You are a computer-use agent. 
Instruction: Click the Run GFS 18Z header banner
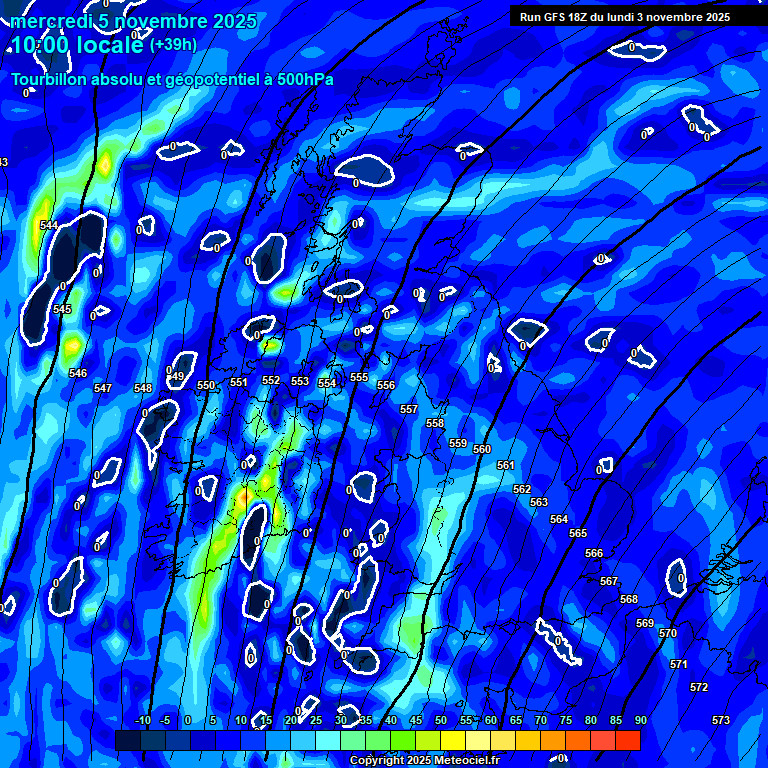coord(624,17)
